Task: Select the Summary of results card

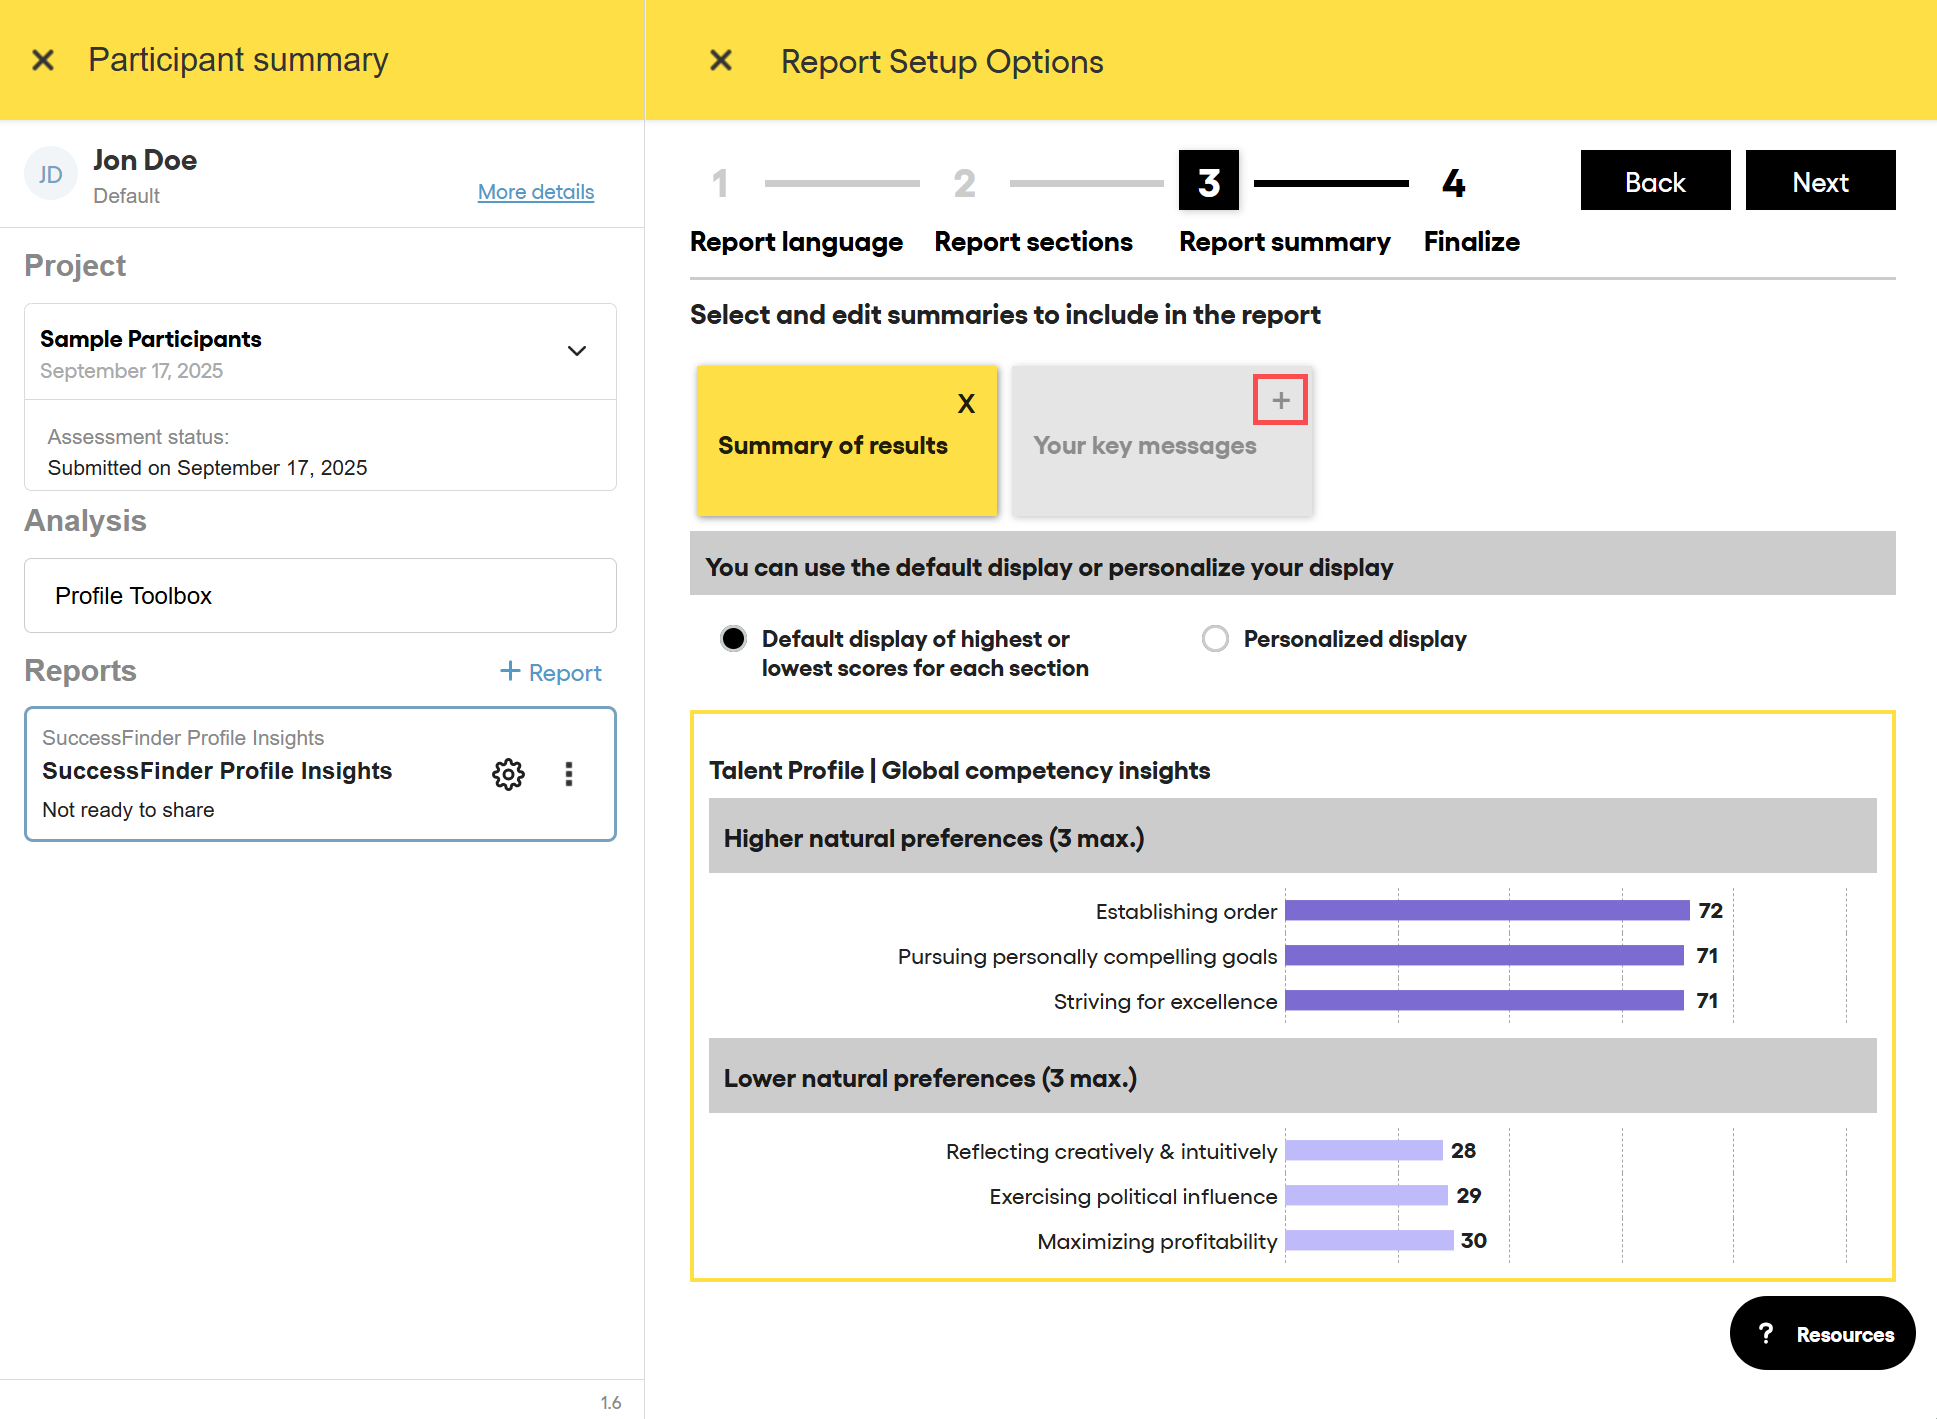Action: point(847,441)
